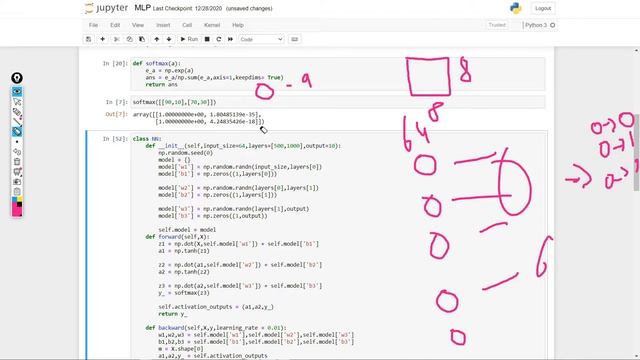Insert a new cell below with plus icon
This screenshot has height=360, width=640.
tap(102, 39)
